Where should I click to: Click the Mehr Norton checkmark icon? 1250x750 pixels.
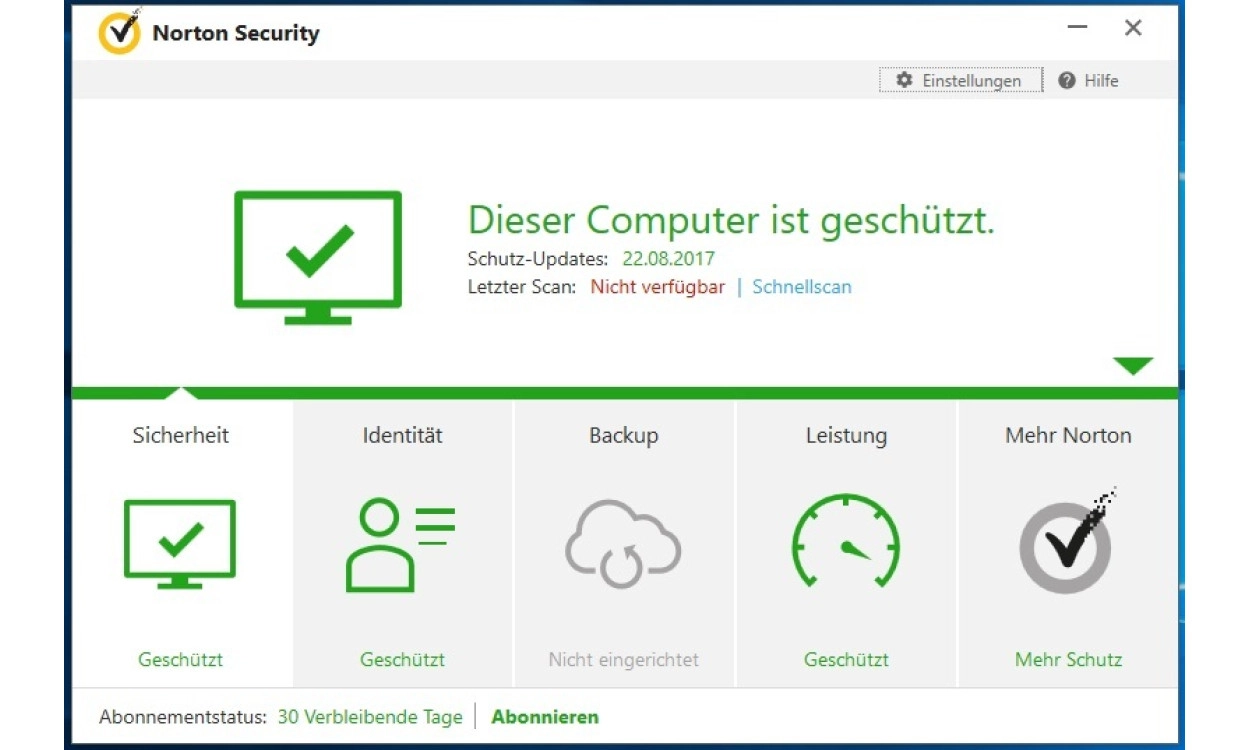pos(1066,545)
